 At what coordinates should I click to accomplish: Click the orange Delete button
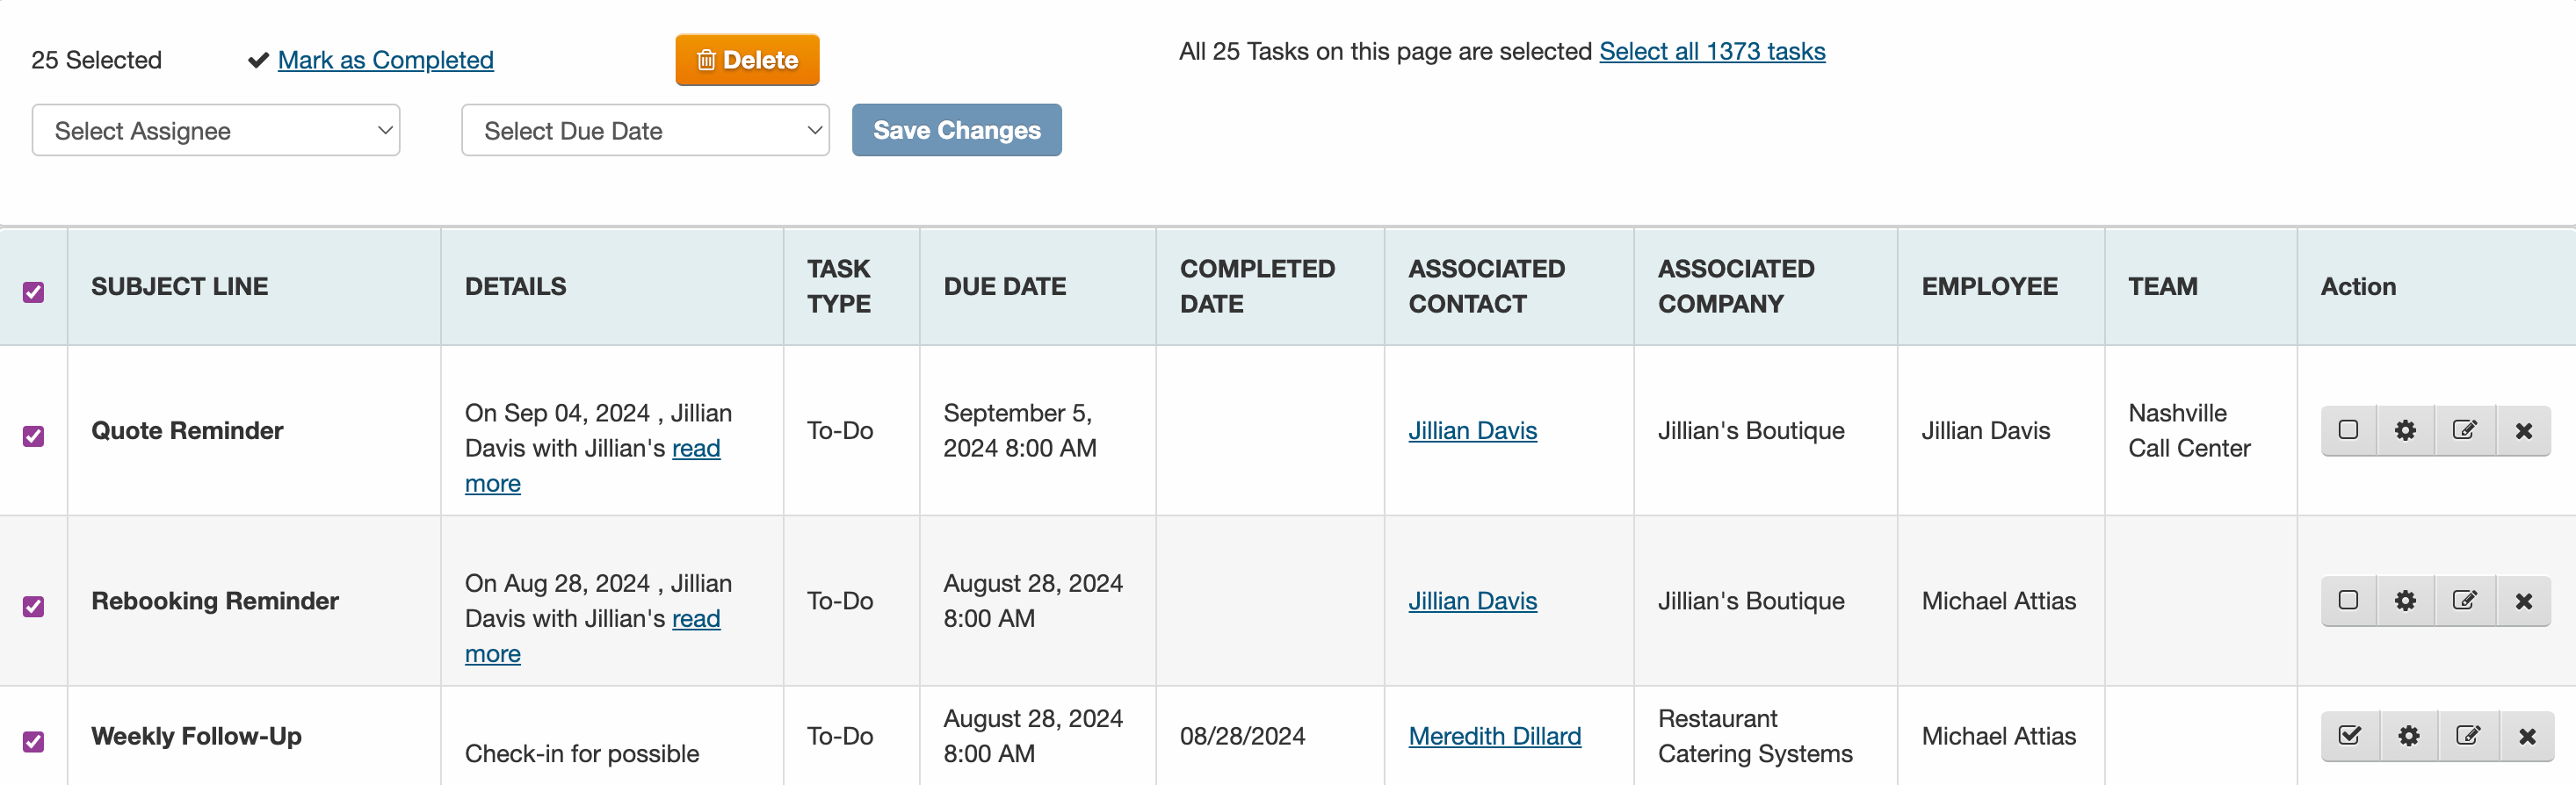pos(747,60)
